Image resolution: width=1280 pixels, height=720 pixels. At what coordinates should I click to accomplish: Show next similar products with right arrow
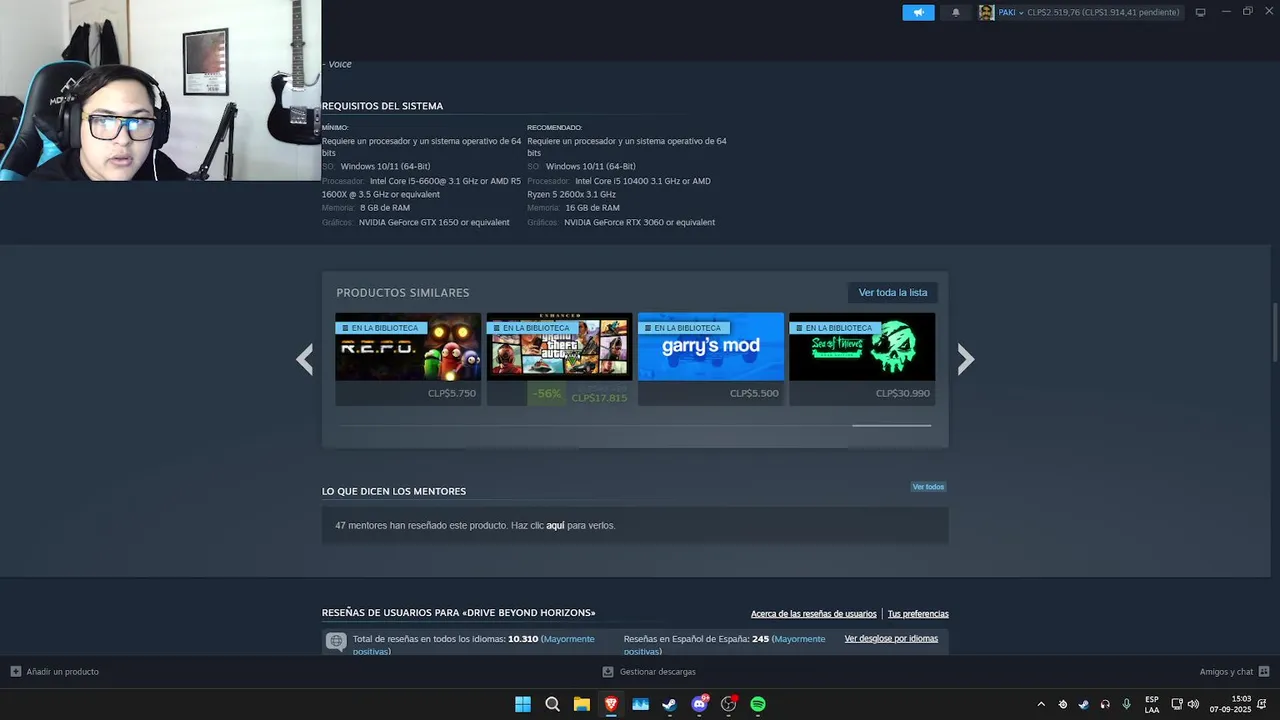click(965, 359)
